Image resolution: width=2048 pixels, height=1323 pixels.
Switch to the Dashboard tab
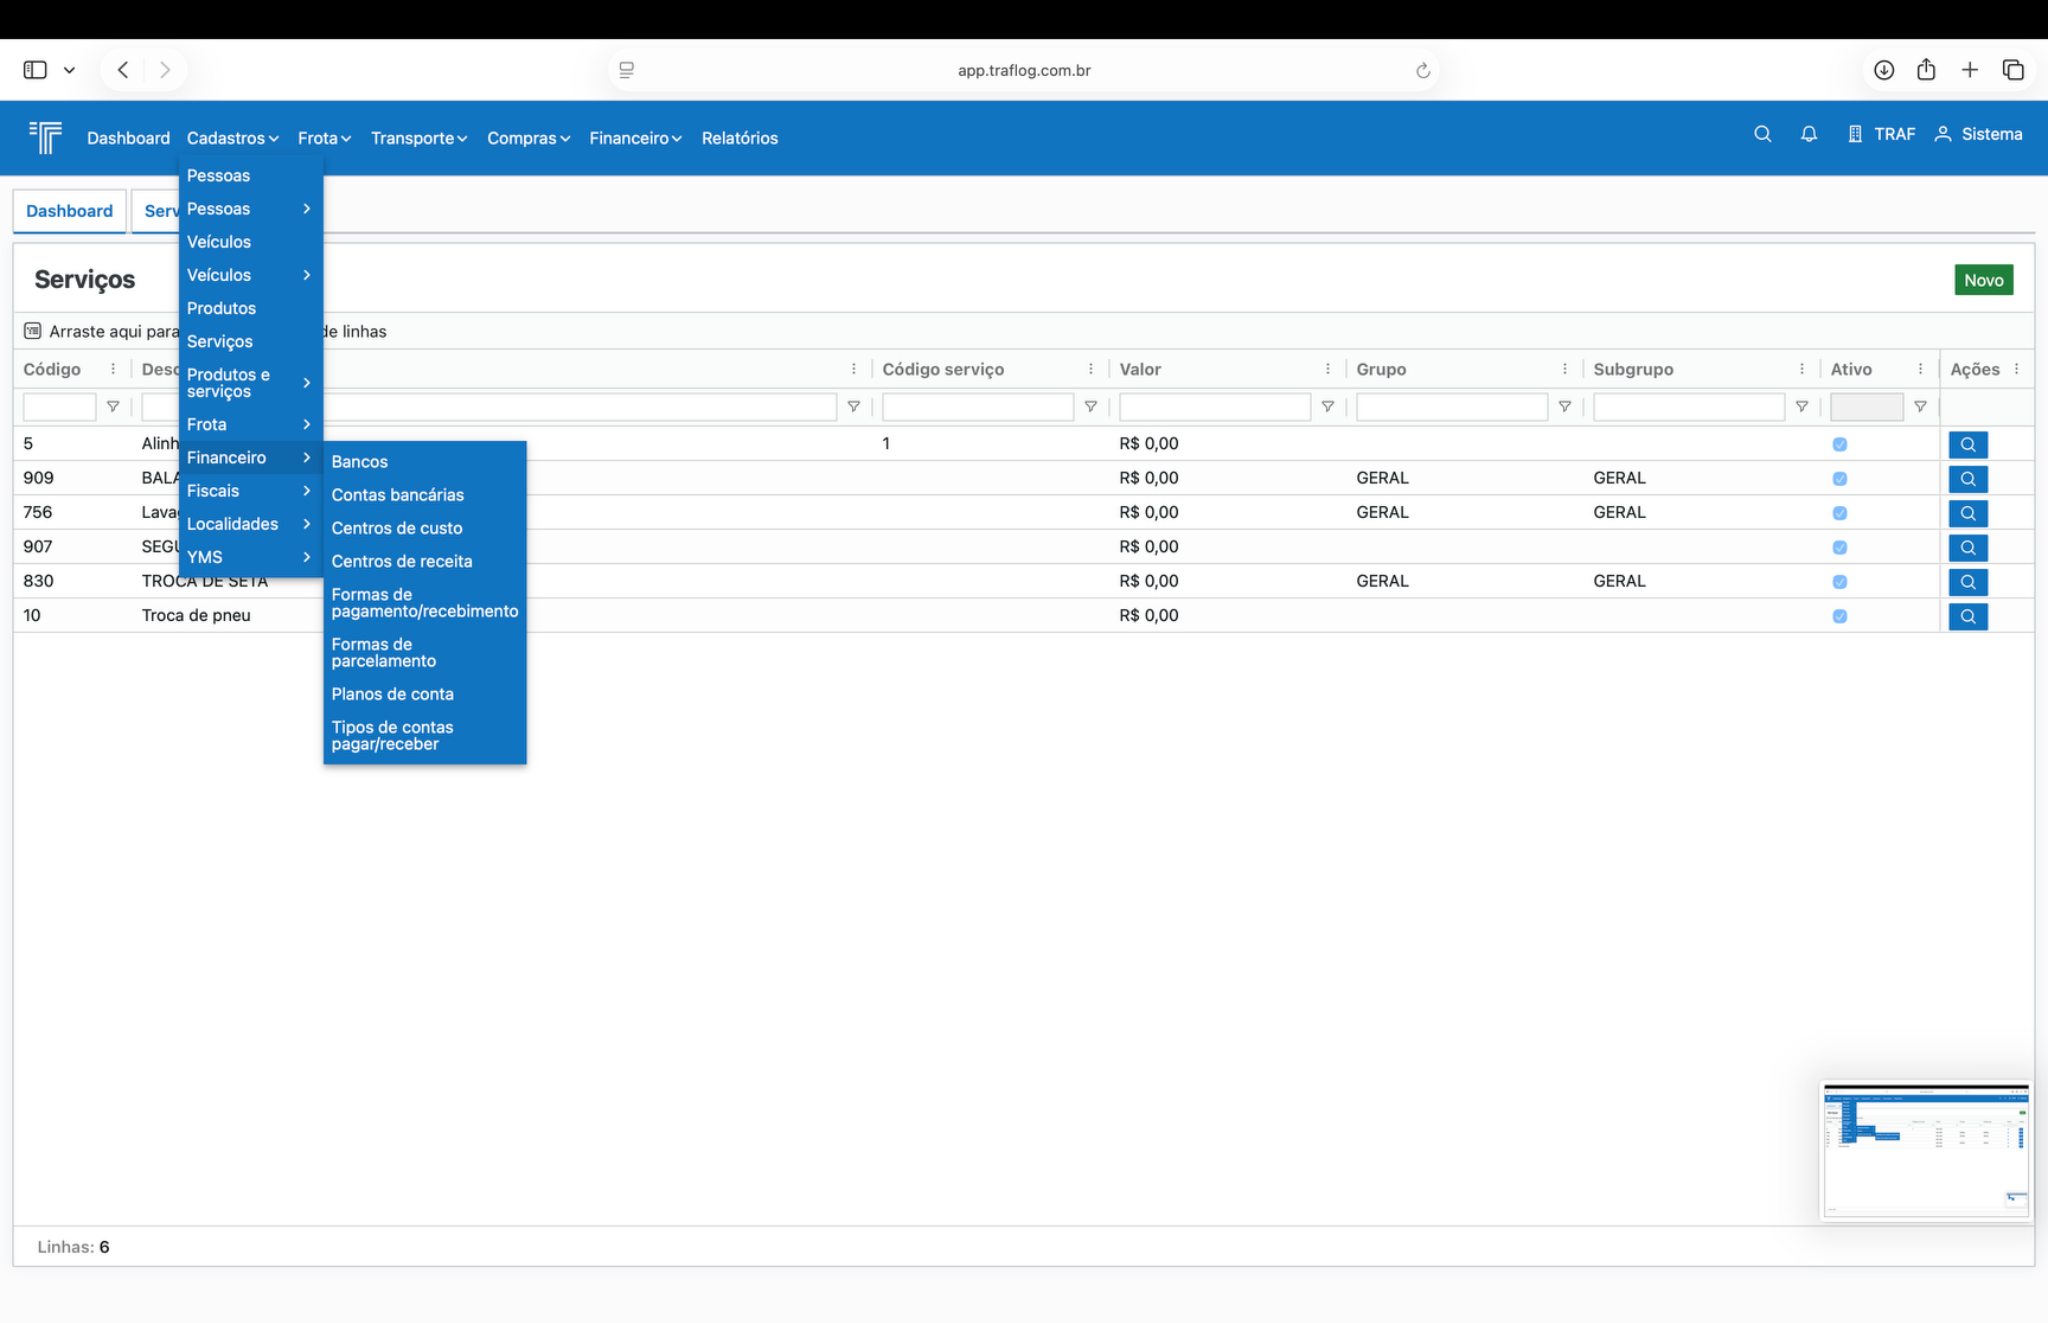pos(69,211)
